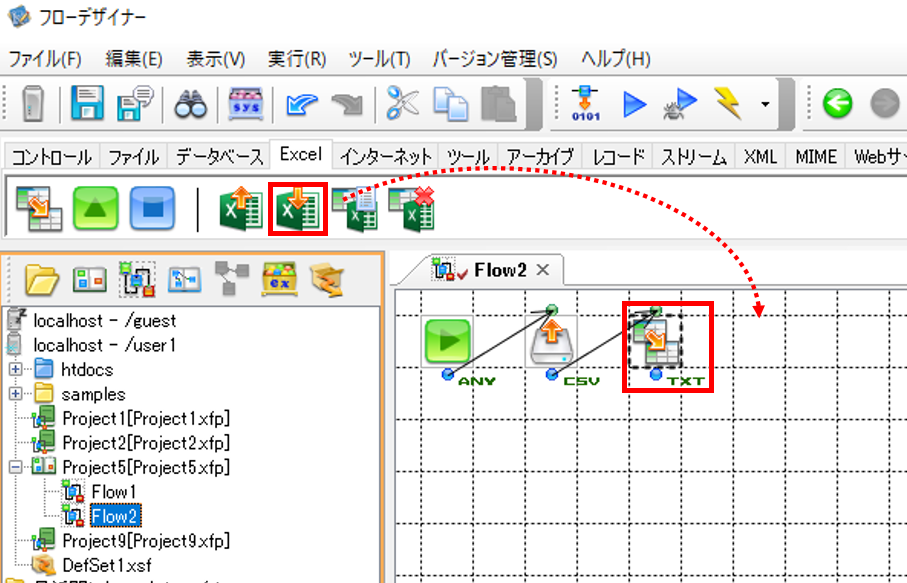The width and height of the screenshot is (907, 583).
Task: Copy the selected component
Action: (x=451, y=104)
